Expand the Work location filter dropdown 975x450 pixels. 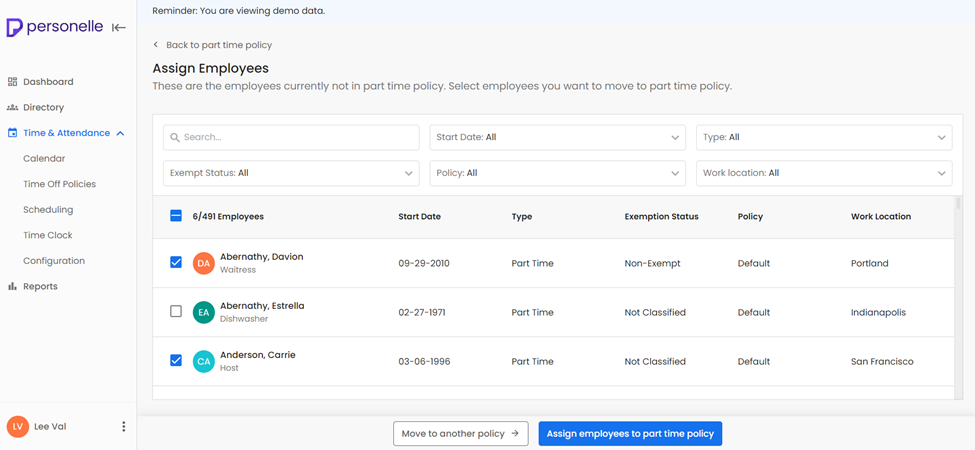[x=823, y=173]
